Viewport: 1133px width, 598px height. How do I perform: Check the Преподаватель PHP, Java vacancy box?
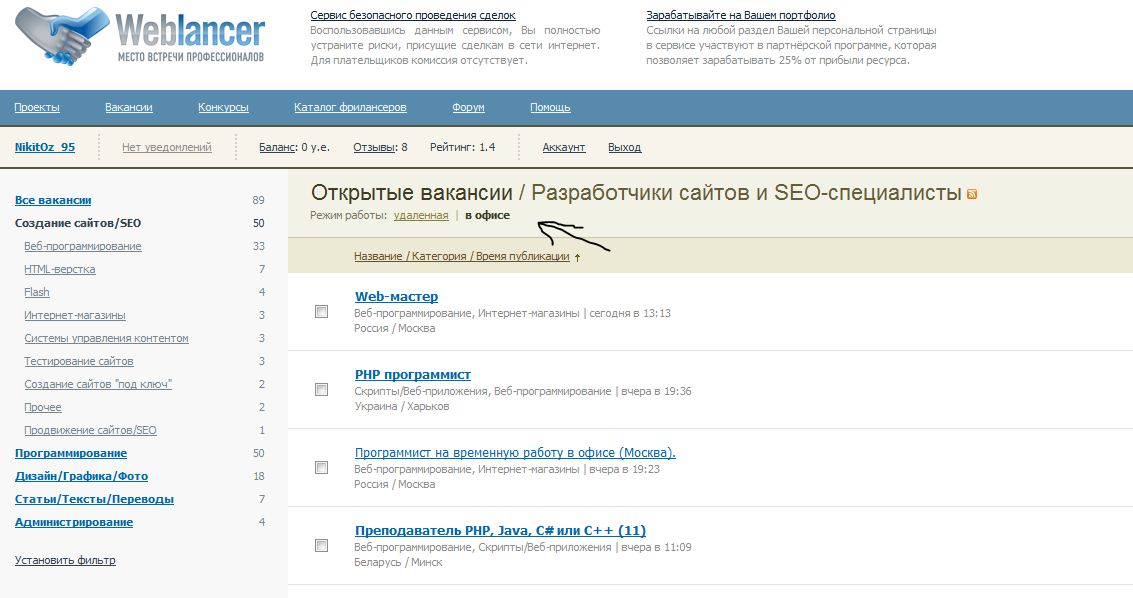322,545
